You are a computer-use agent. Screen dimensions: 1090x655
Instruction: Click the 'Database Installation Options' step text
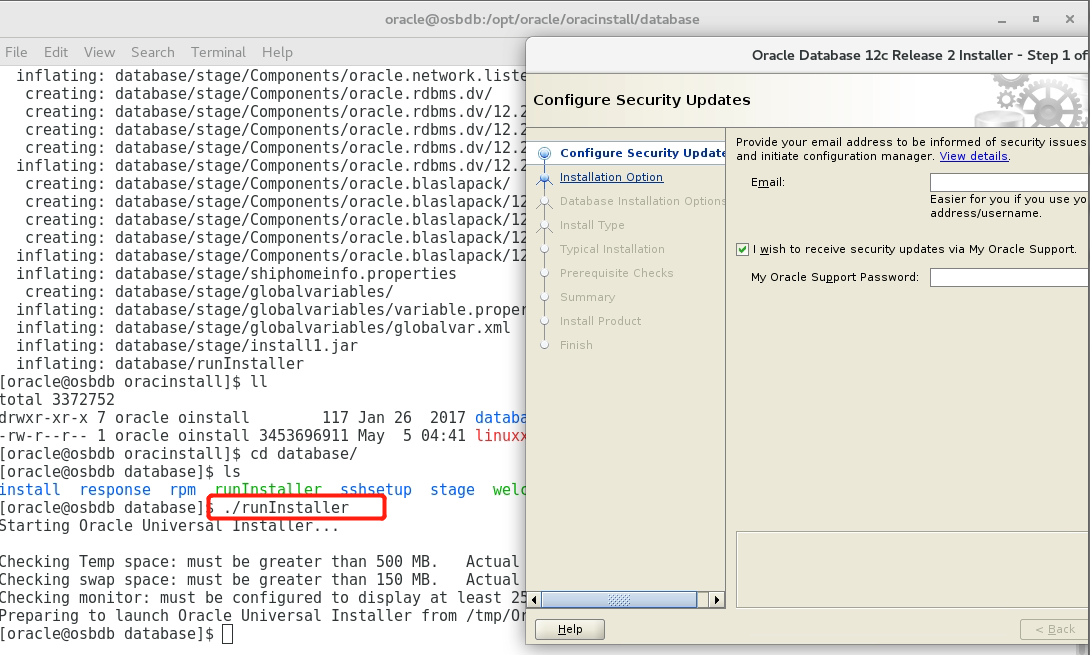tap(642, 201)
